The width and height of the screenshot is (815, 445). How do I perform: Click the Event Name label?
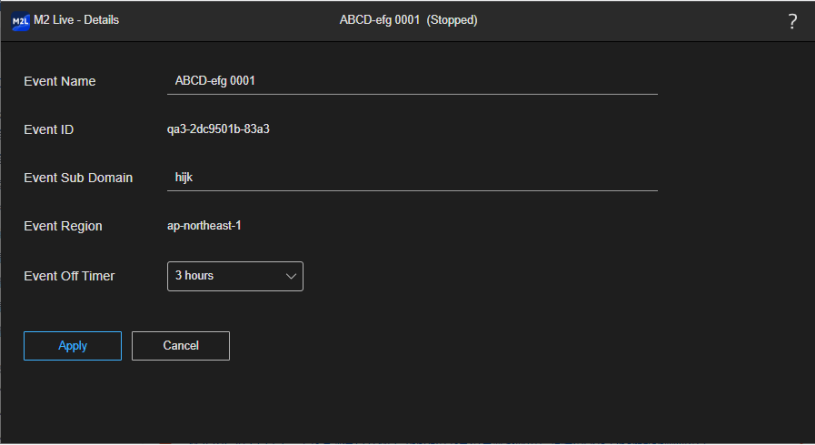pos(60,82)
